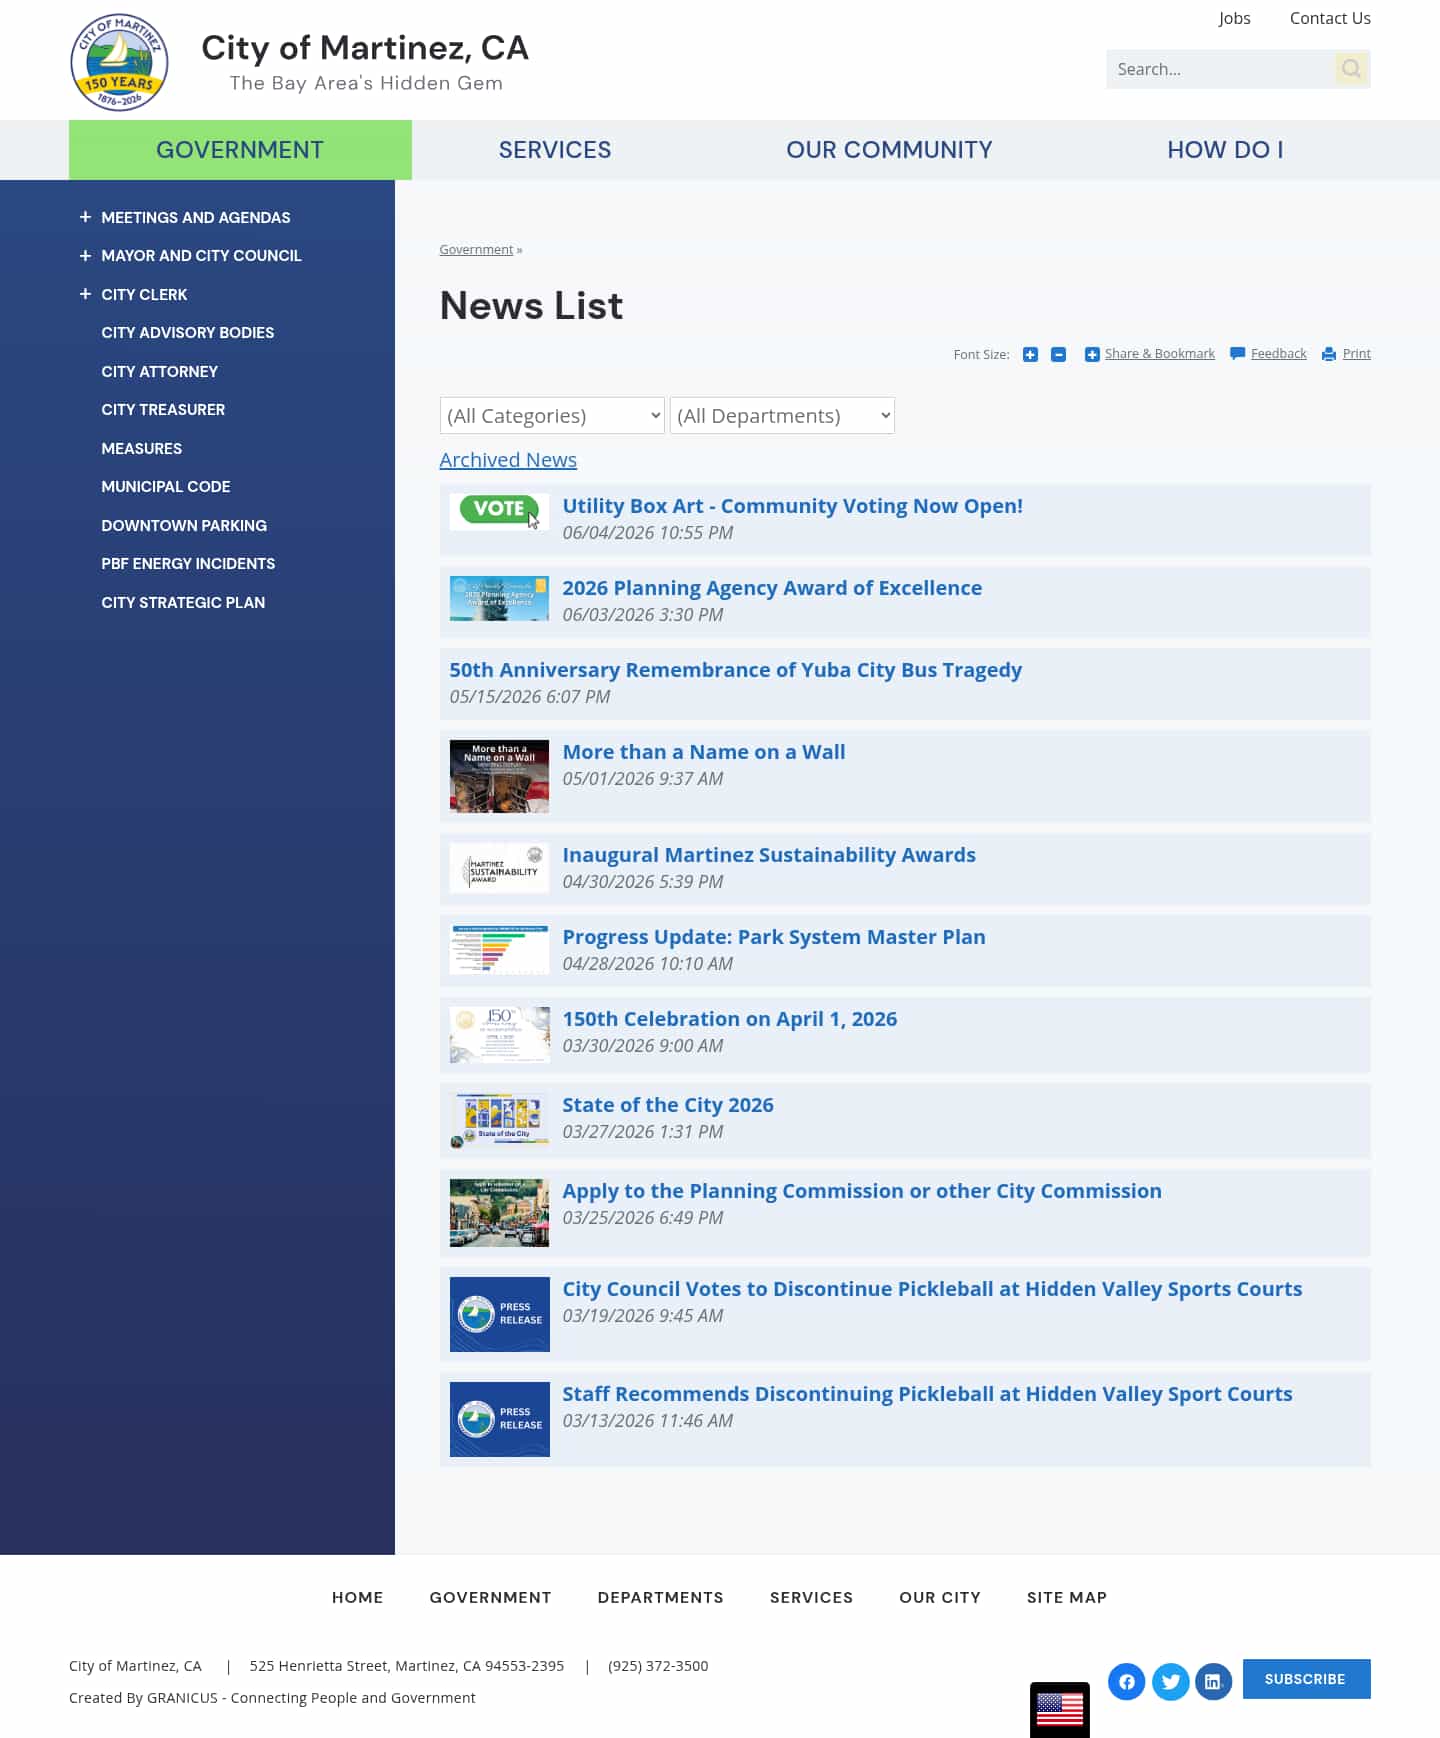Click the Contact Us link
The height and width of the screenshot is (1738, 1440).
click(x=1330, y=18)
